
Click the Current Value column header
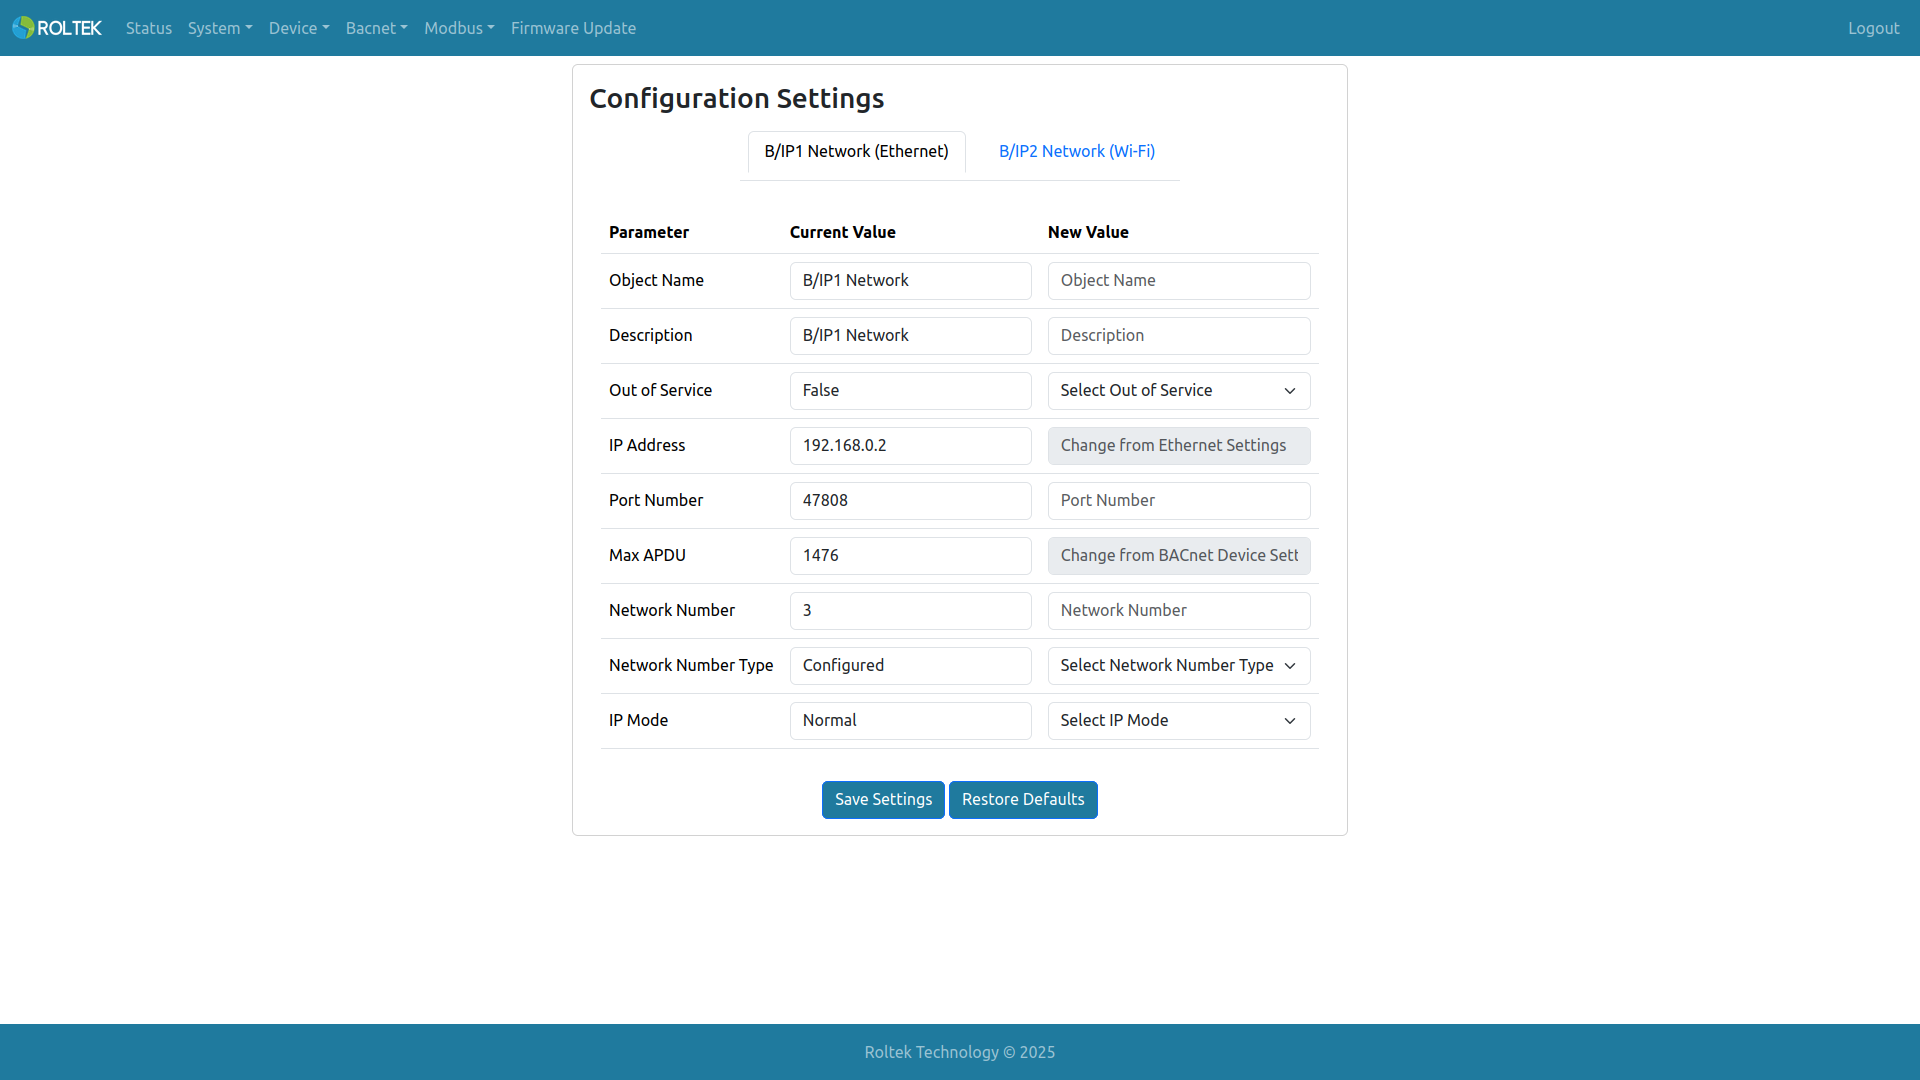[842, 232]
